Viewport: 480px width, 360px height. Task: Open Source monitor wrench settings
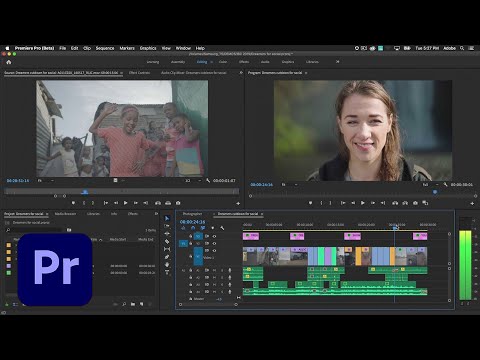click(x=208, y=180)
